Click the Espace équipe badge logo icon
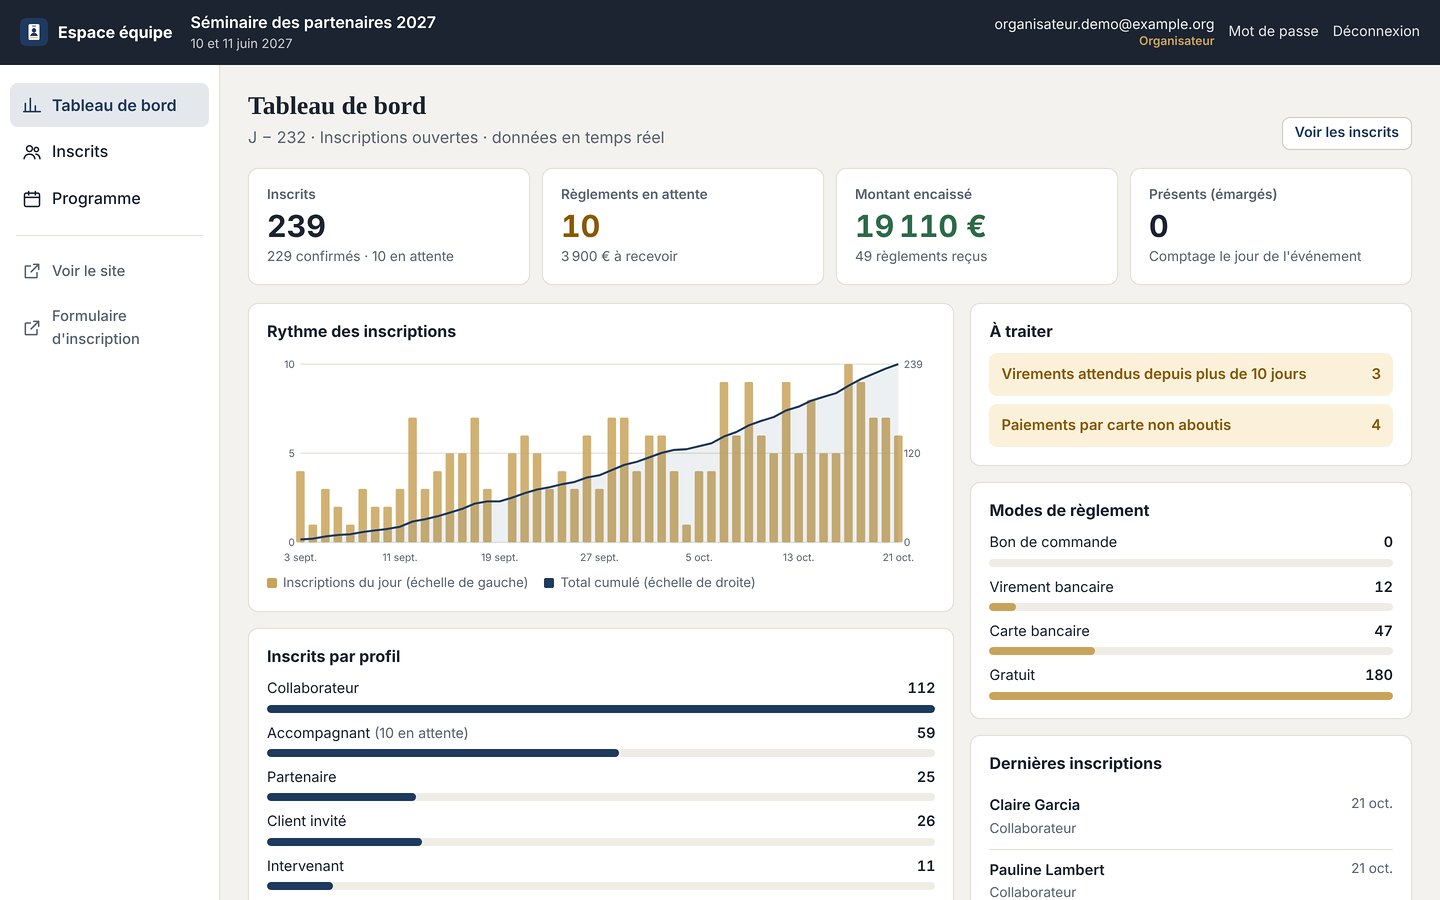This screenshot has height=900, width=1440. coord(34,32)
